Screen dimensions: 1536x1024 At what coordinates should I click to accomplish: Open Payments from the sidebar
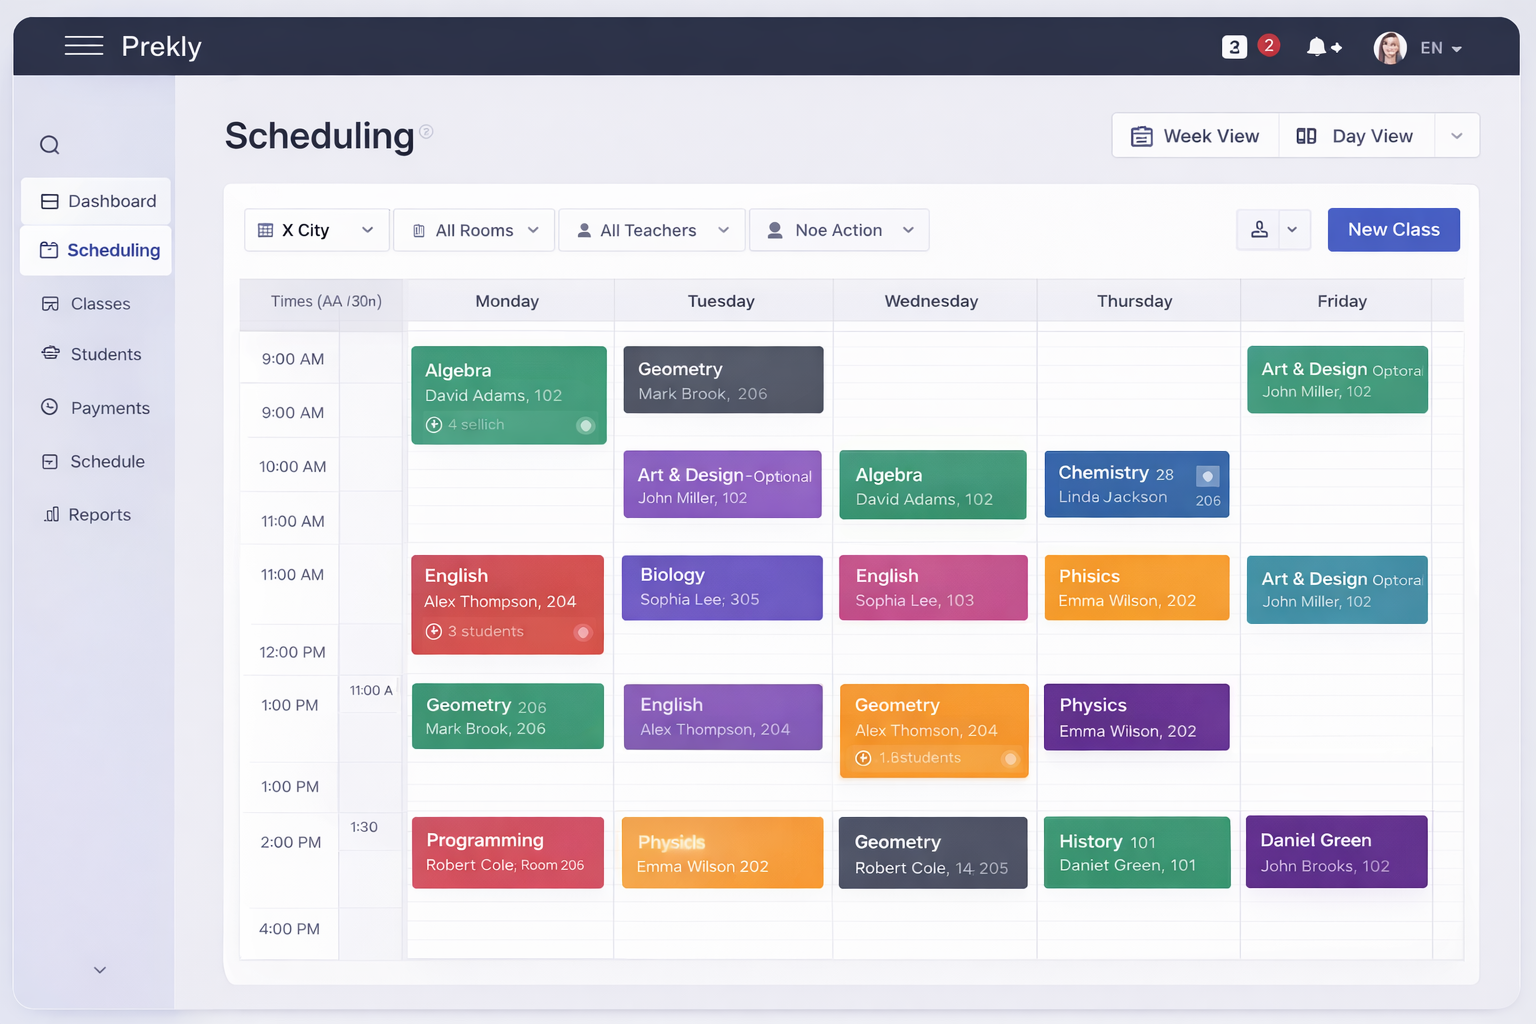49,407
